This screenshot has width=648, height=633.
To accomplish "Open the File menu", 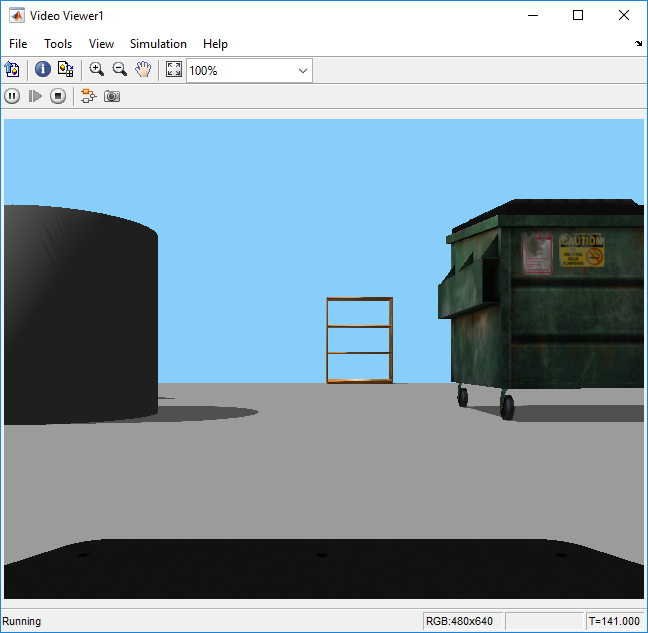I will [18, 44].
